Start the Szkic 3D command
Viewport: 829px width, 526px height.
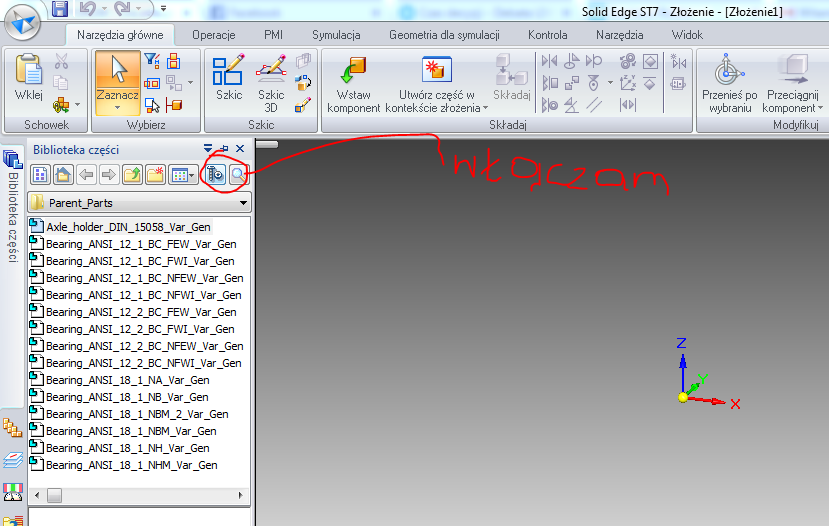(x=271, y=83)
